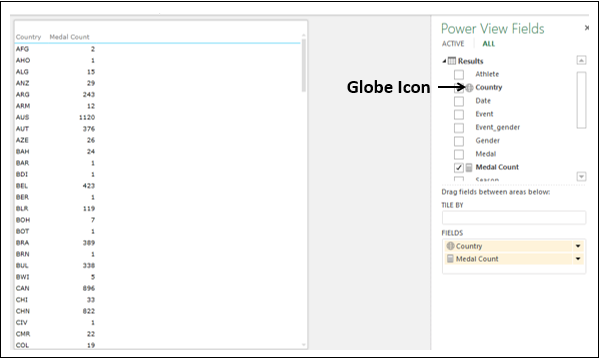600x360 pixels.
Task: Check the Athlete field checkbox
Action: [x=458, y=74]
